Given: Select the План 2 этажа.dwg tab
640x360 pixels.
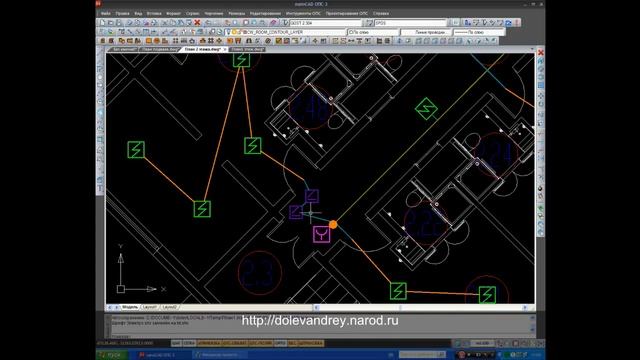Looking at the screenshot, I should [x=202, y=49].
